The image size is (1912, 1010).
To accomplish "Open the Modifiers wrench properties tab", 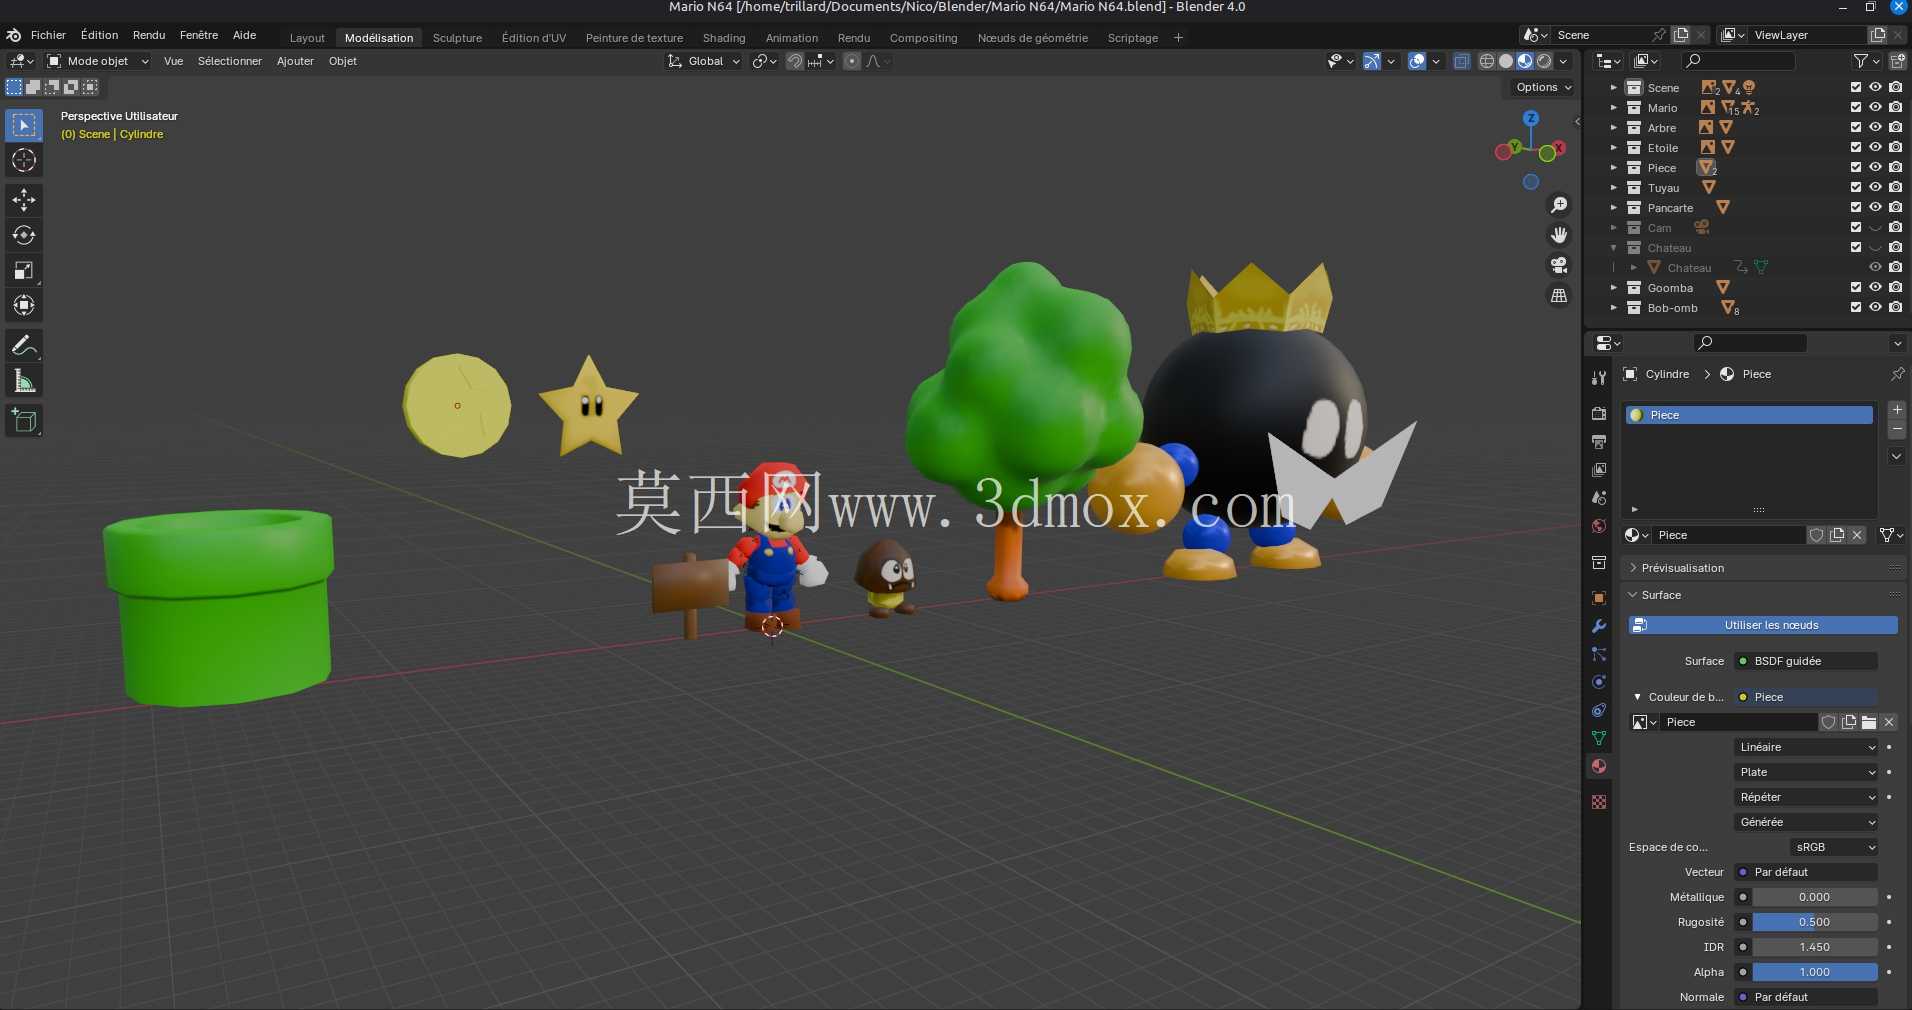I will [x=1599, y=626].
